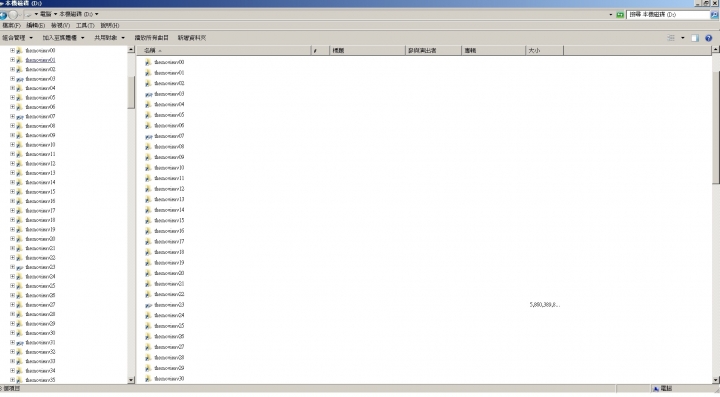
Task: Open the 加入至媒體櫃 dropdown
Action: (63, 38)
